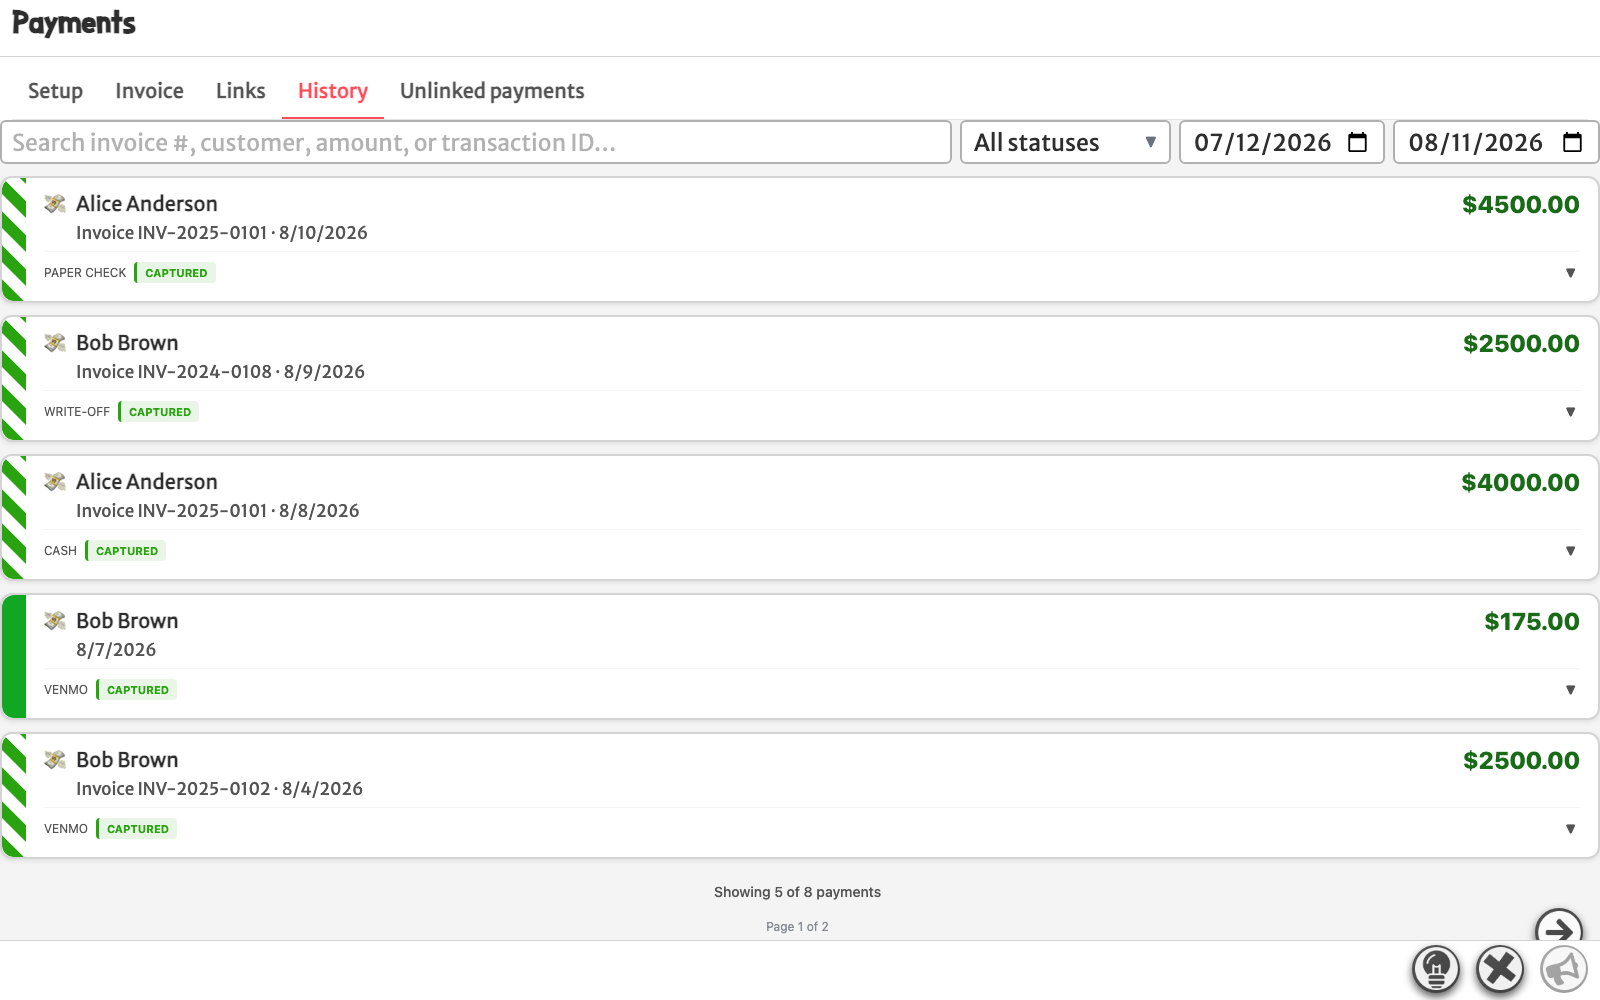Open the All statuses filter dropdown

pyautogui.click(x=1065, y=142)
